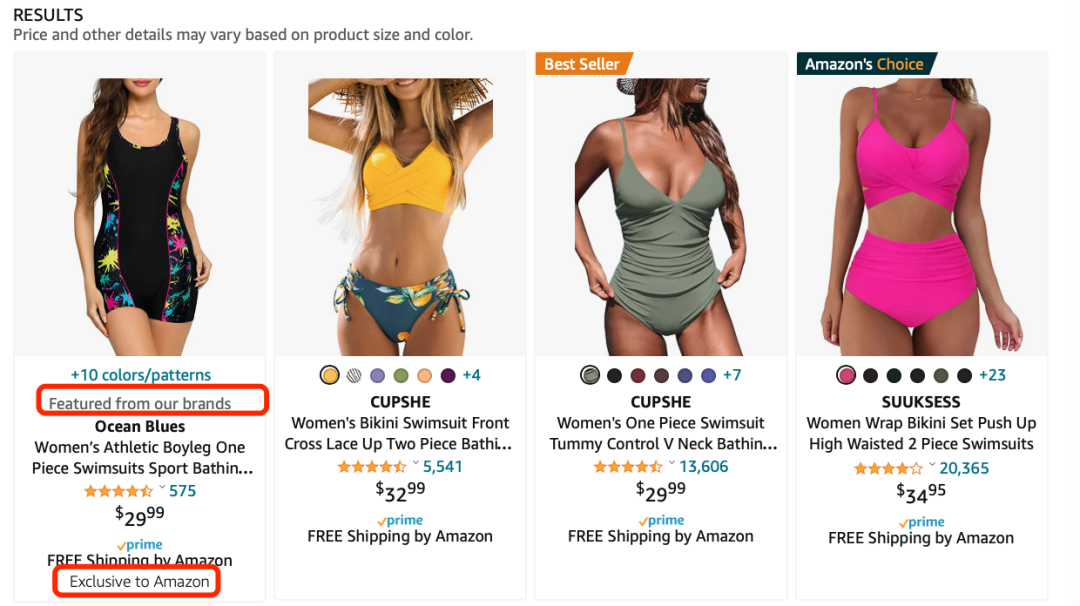The image size is (1080, 606).
Task: Show +7 more colors for CUPSHE one piece
Action: pos(732,375)
